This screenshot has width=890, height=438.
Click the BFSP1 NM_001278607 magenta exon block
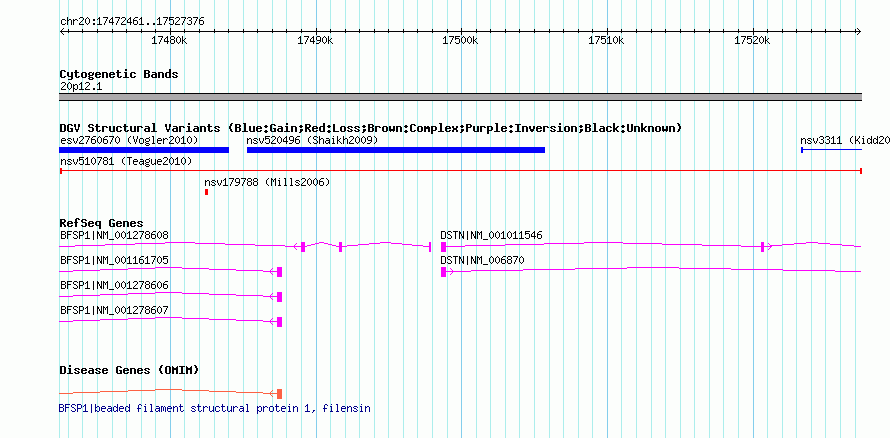coord(279,322)
